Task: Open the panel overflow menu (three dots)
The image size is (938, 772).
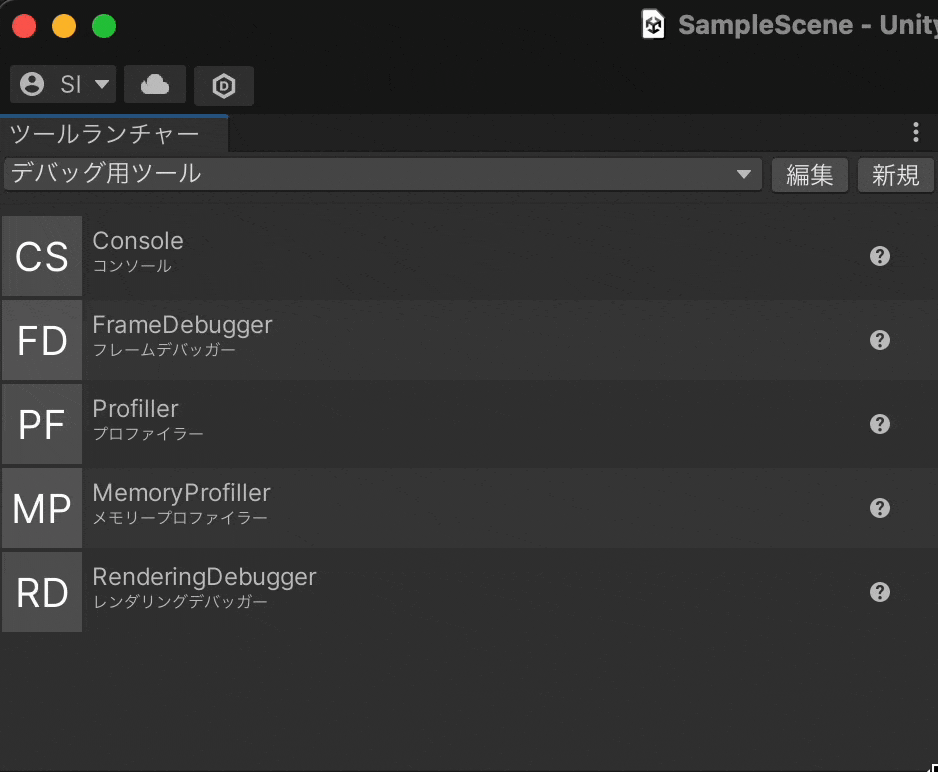Action: point(917,131)
